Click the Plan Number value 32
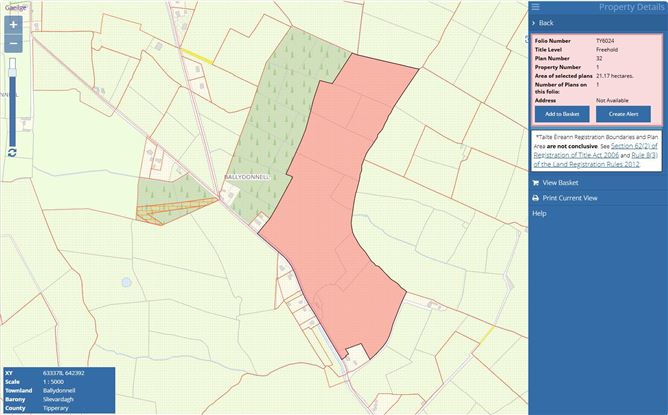The height and width of the screenshot is (415, 668). click(x=599, y=58)
